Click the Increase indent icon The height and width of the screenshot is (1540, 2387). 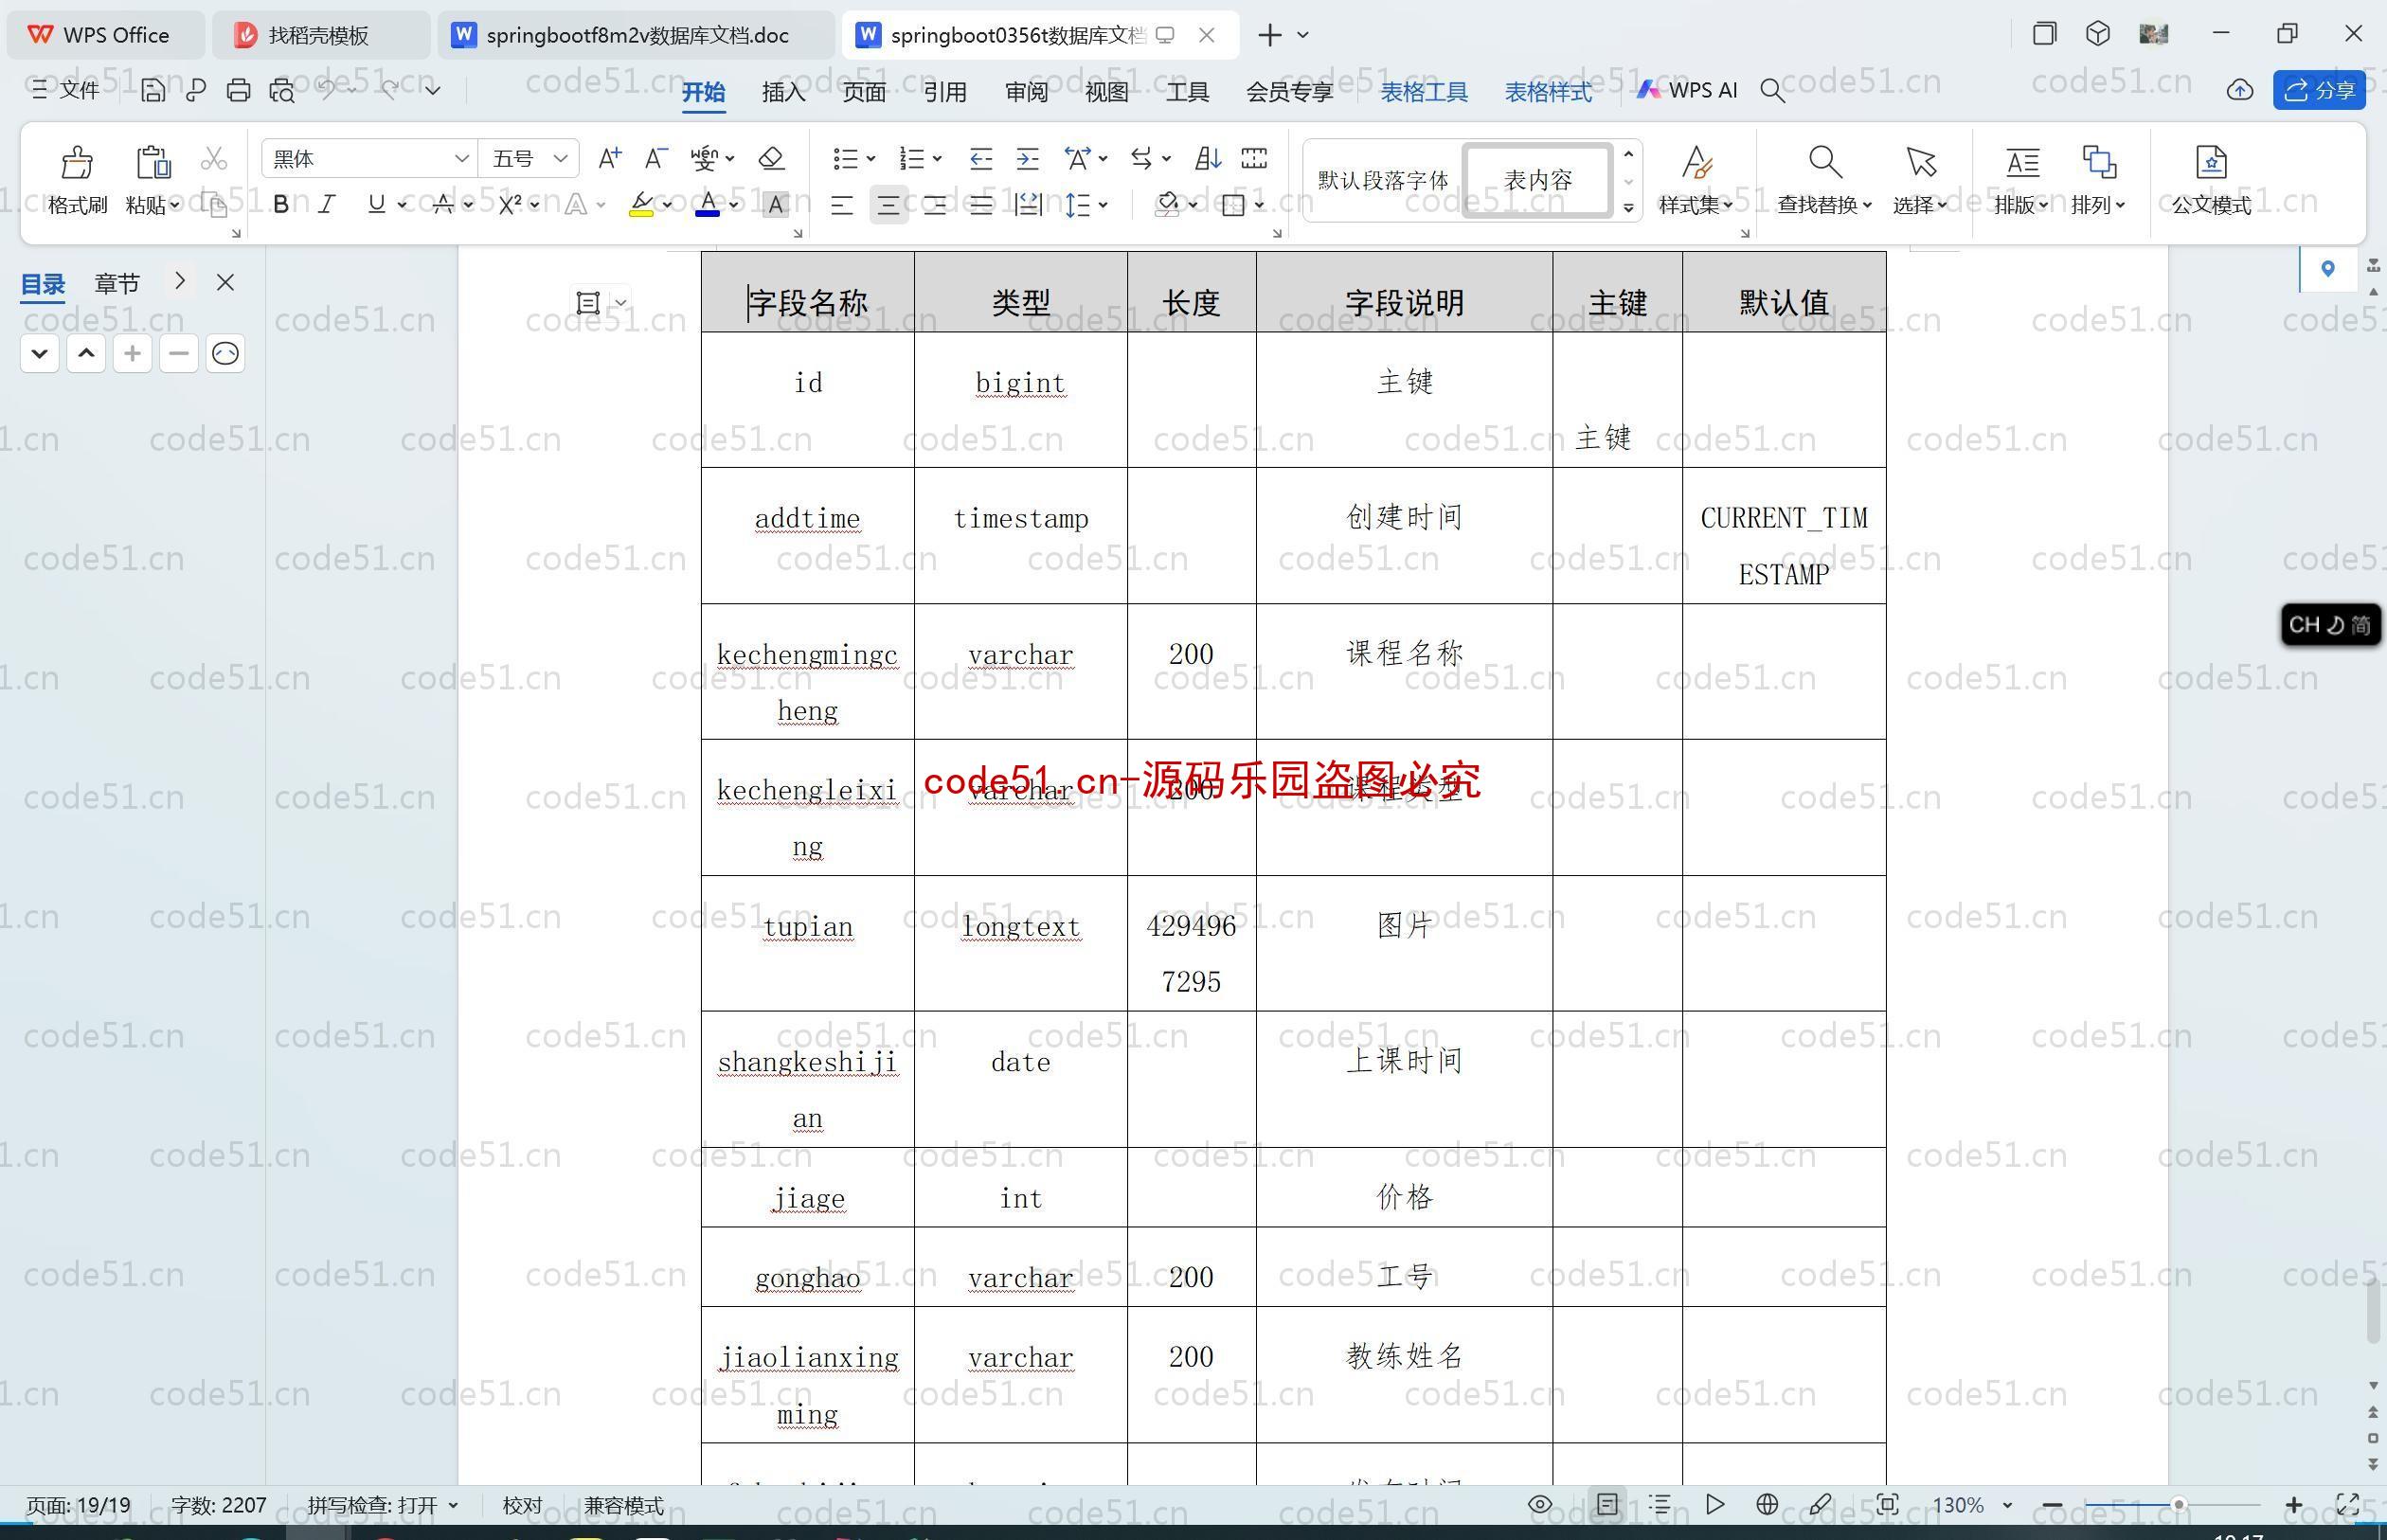(1027, 158)
